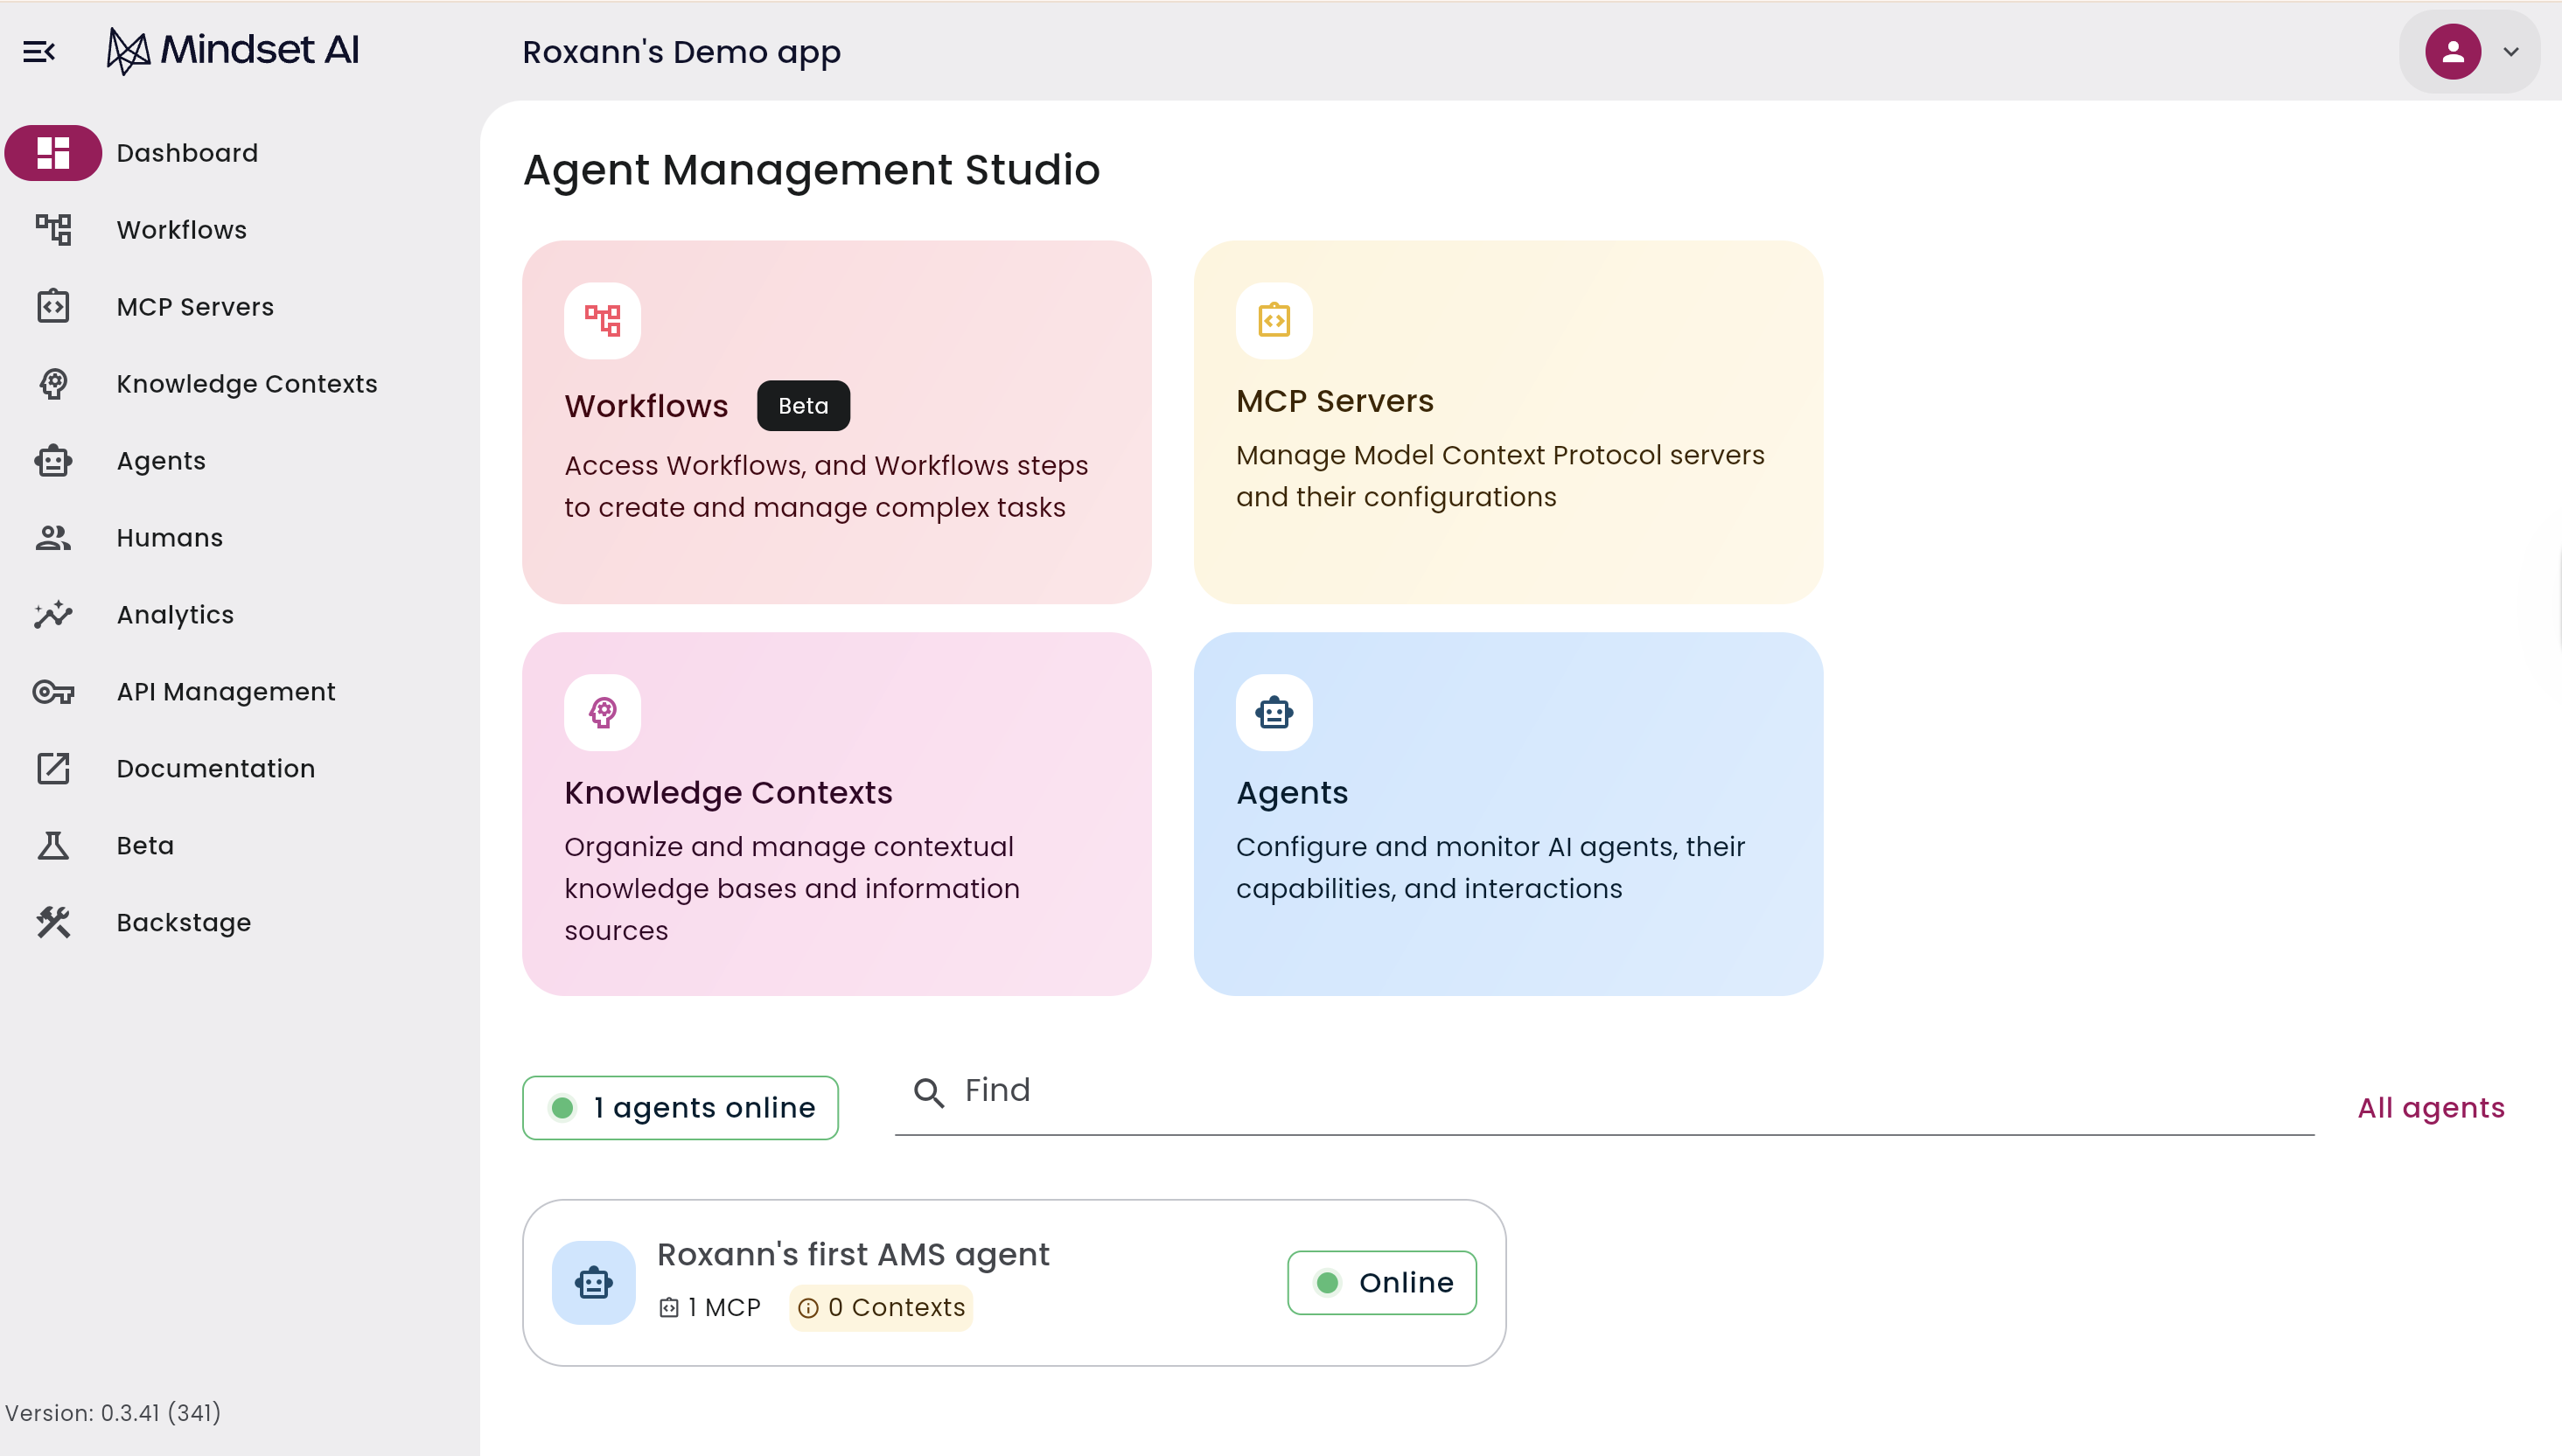Open the Analytics chart icon

click(53, 615)
